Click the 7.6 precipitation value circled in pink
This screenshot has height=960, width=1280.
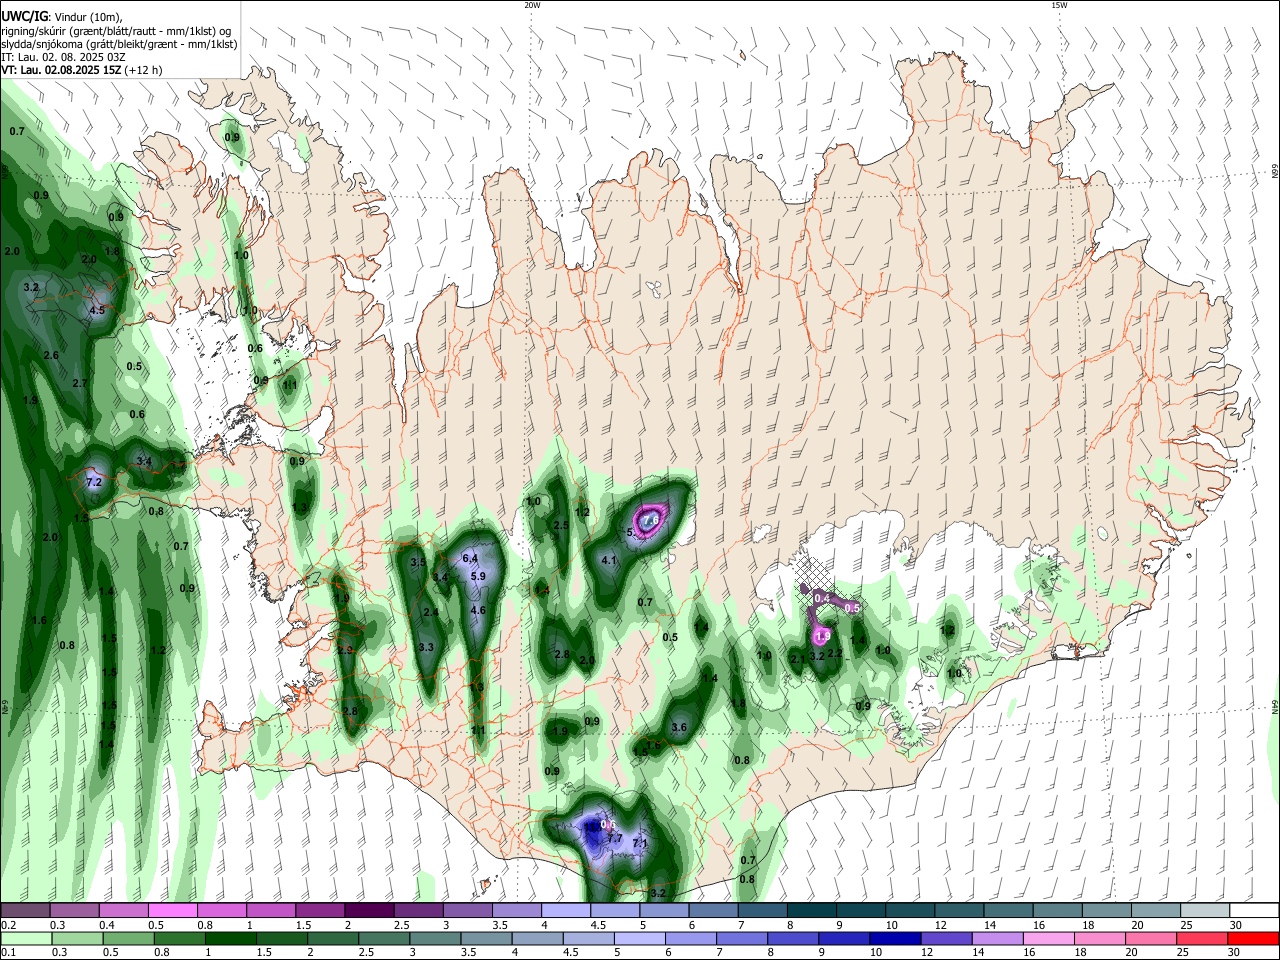point(651,520)
